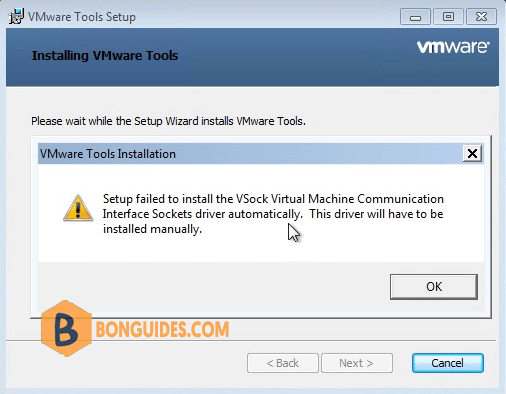Viewport: 506px width, 394px height.
Task: Click the Please wait Setup Wizard text
Action: point(168,121)
